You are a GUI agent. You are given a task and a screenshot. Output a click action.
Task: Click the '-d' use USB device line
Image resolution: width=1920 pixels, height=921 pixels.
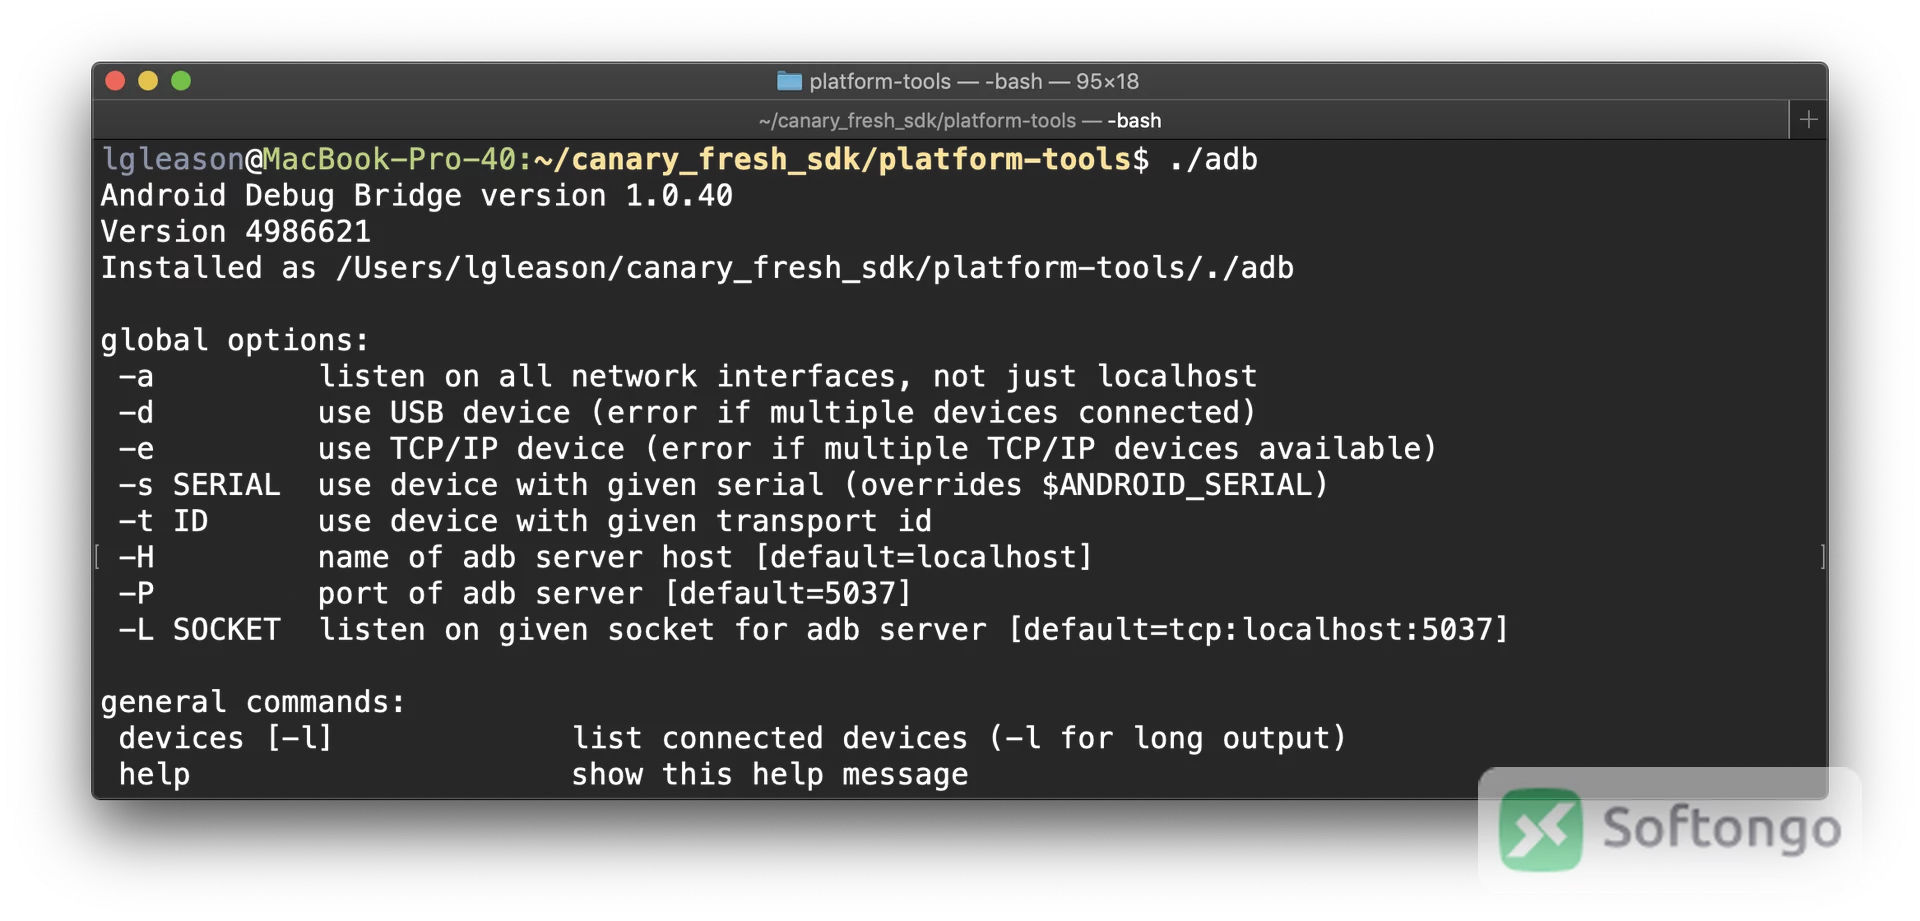tap(687, 412)
